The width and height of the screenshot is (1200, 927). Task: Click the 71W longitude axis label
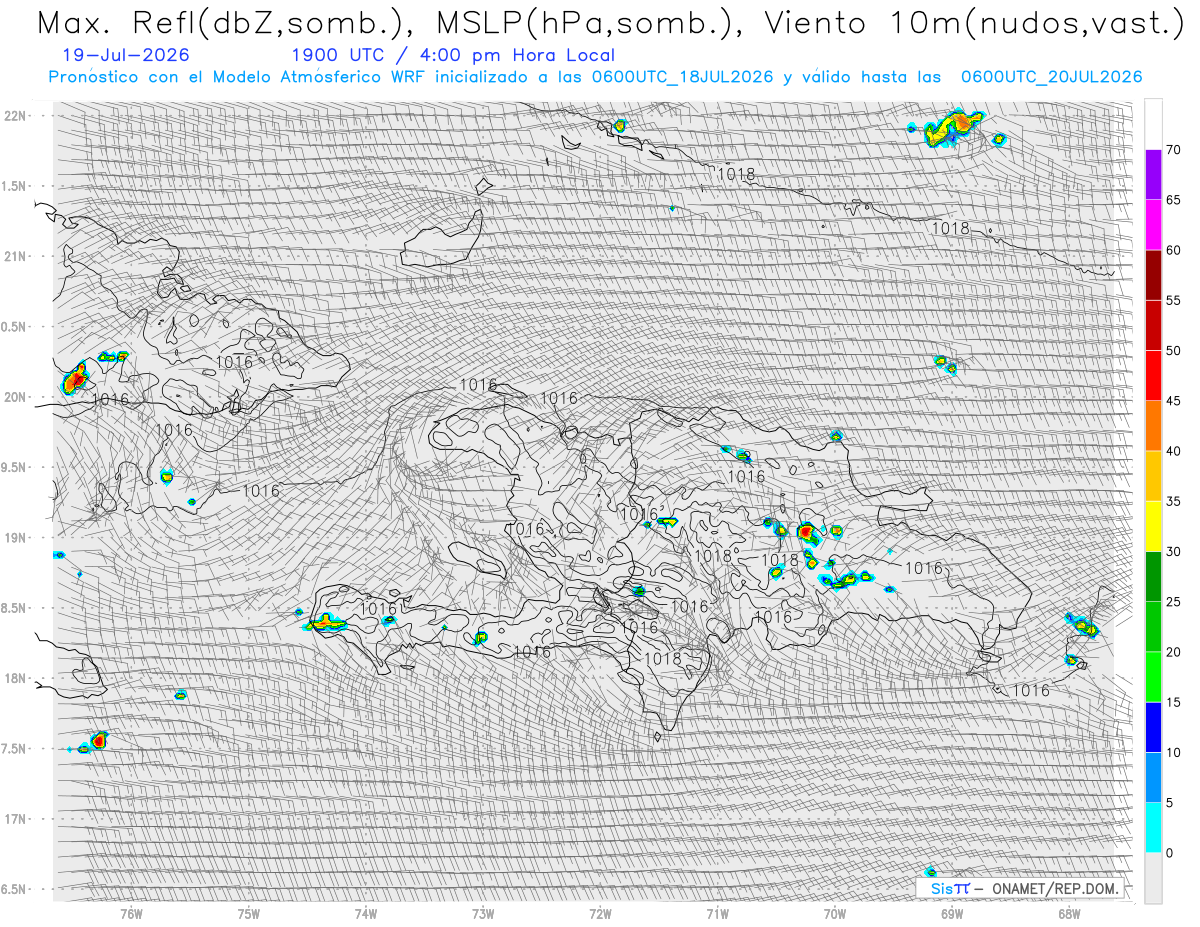(x=717, y=914)
